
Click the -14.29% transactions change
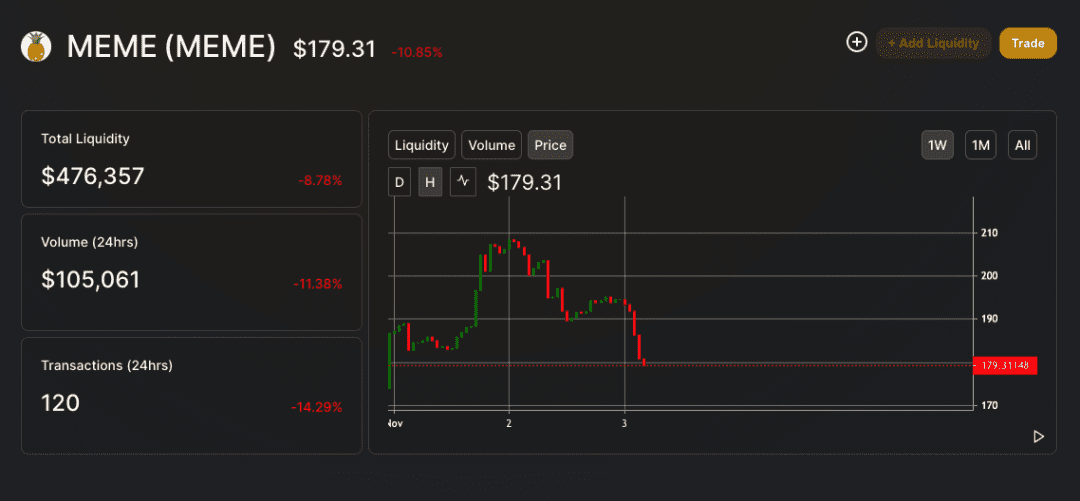316,407
